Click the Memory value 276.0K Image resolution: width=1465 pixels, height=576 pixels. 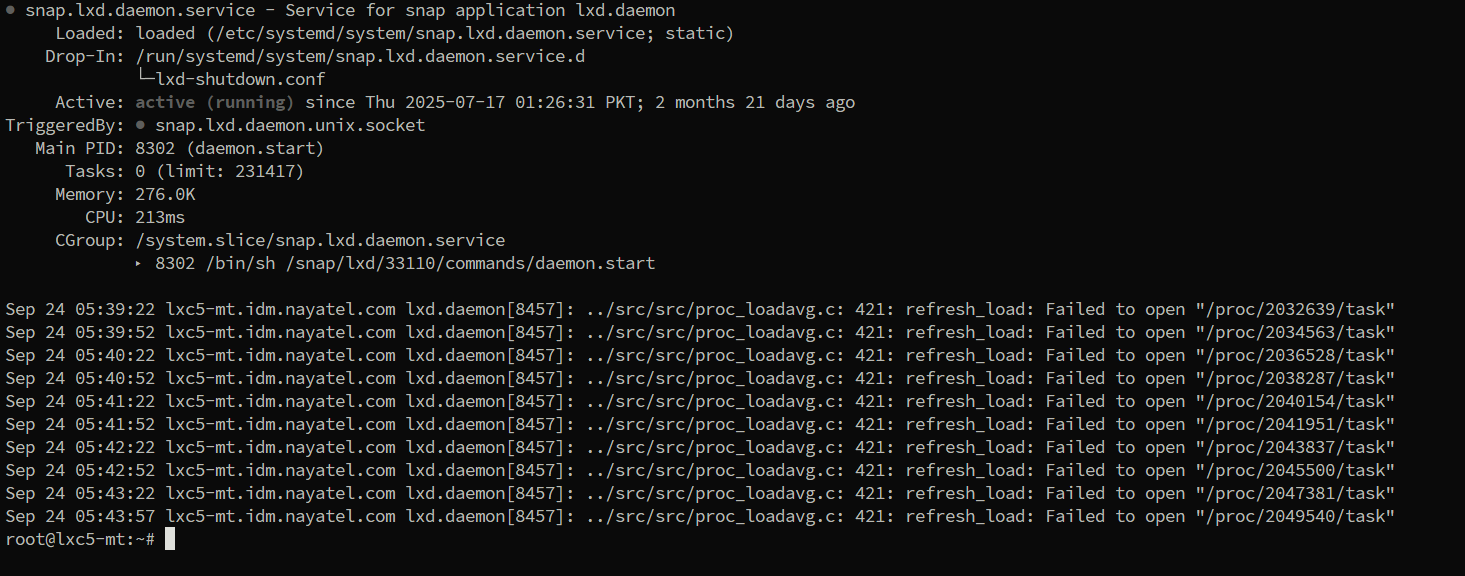pyautogui.click(x=165, y=195)
